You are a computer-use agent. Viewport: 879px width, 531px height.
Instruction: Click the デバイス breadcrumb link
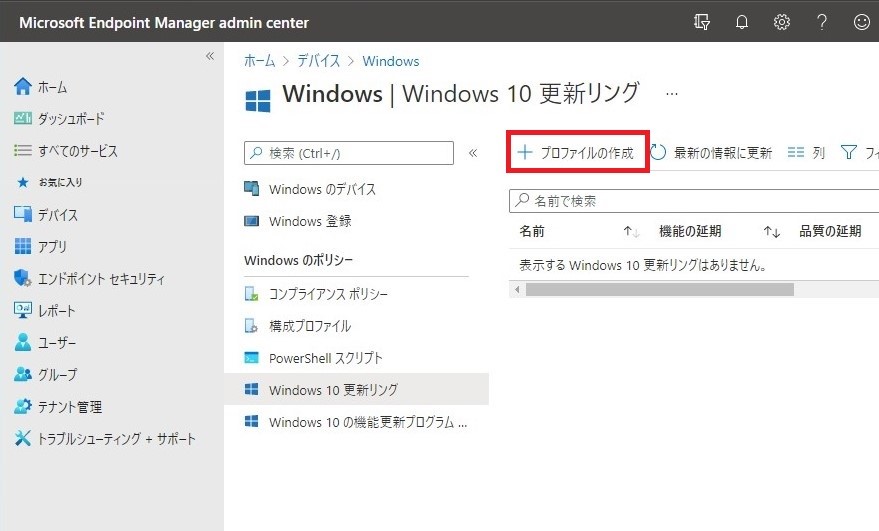[x=318, y=61]
